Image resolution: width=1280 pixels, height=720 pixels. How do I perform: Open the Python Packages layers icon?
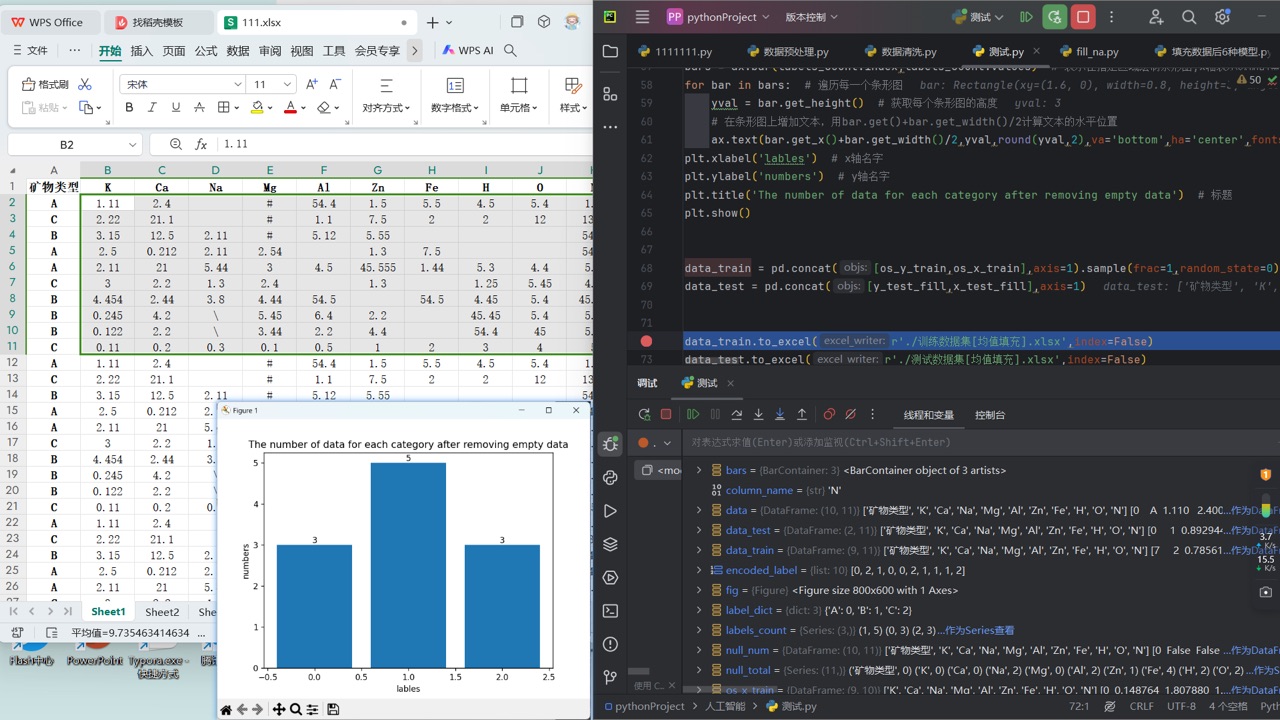click(x=610, y=544)
